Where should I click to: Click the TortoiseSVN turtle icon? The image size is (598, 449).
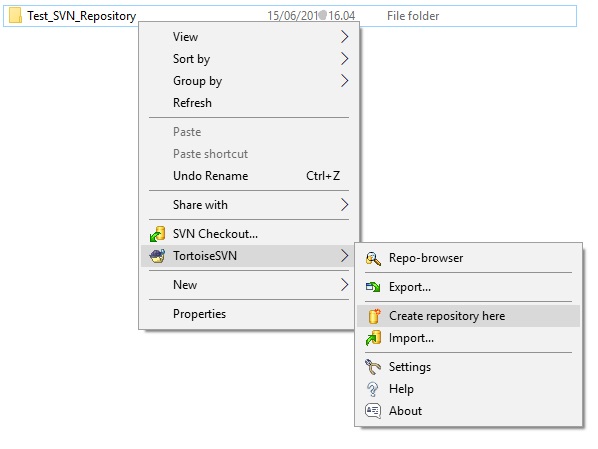(x=157, y=256)
